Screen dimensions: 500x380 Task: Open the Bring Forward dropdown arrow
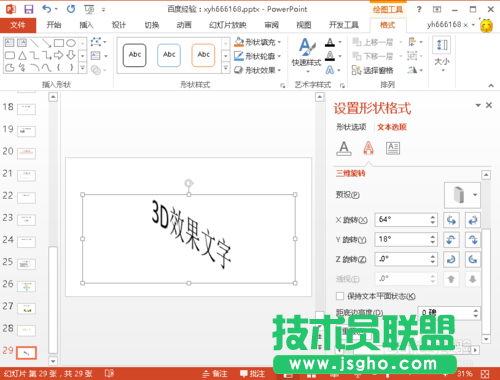click(x=400, y=42)
